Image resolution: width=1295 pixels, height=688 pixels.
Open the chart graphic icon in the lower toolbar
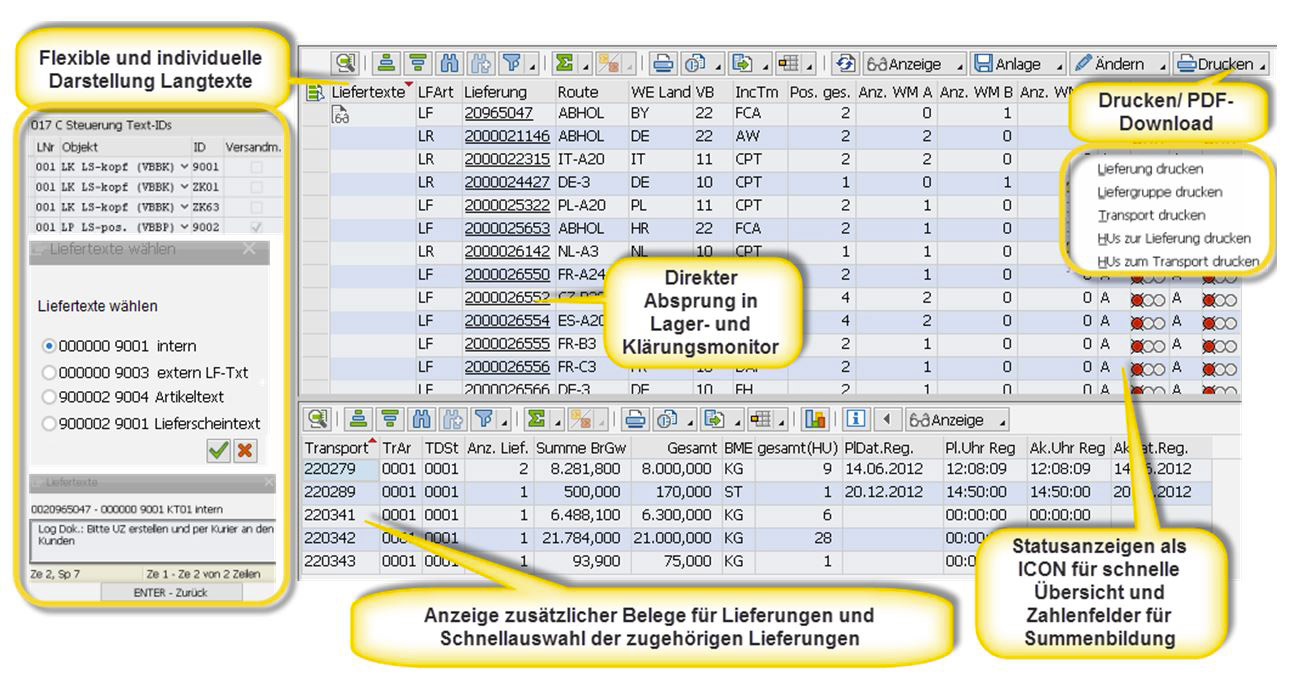[817, 420]
